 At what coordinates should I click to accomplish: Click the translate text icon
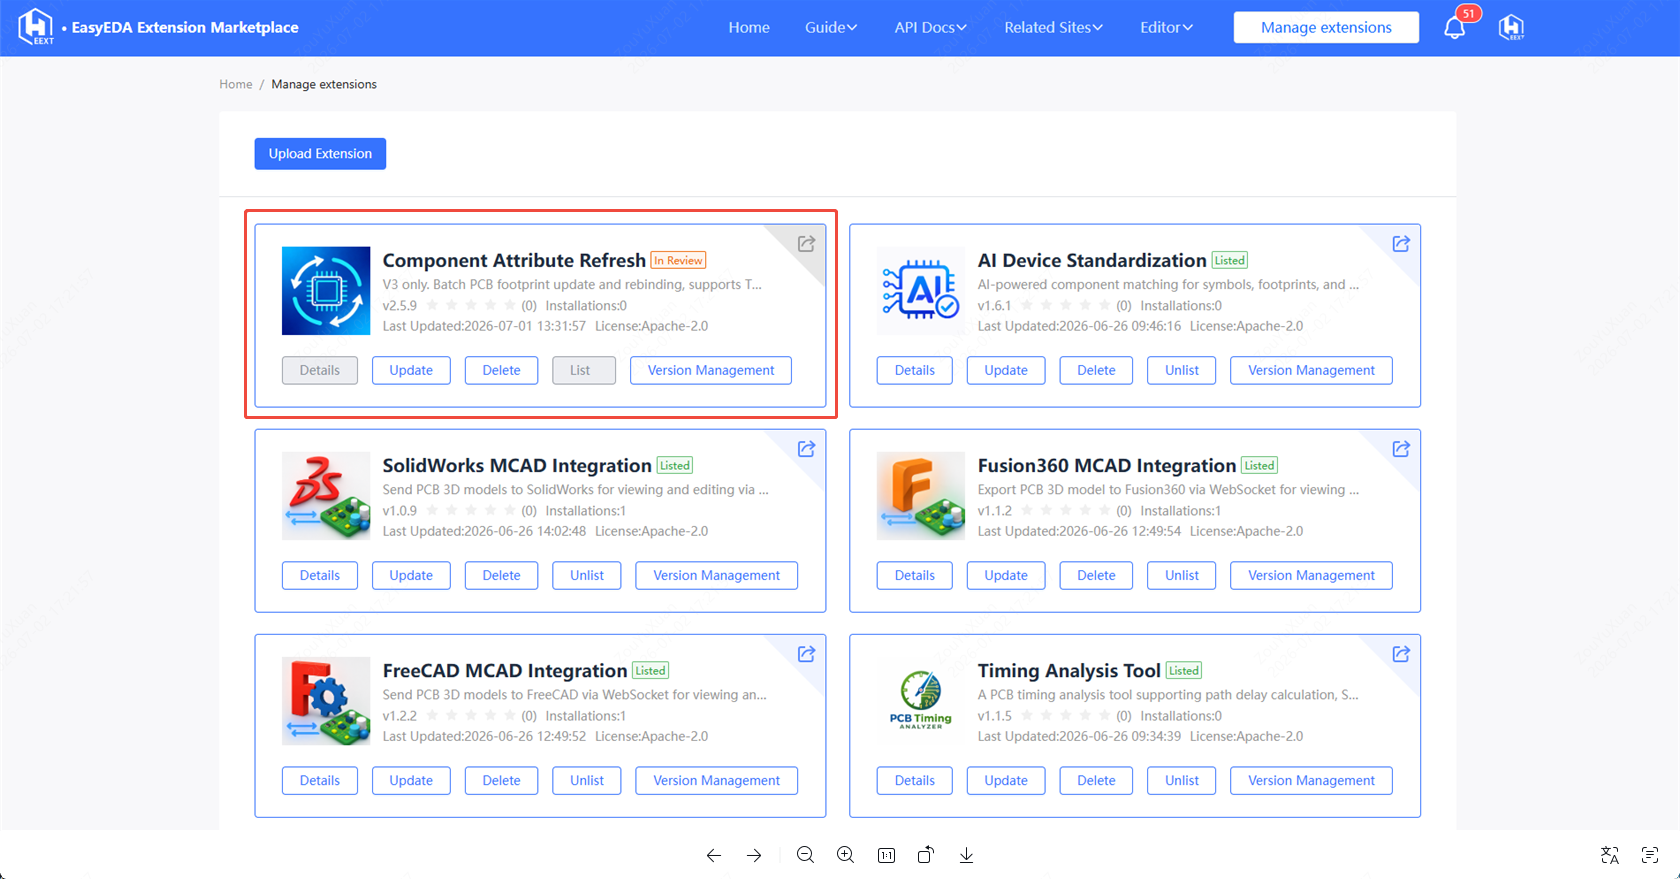click(x=1609, y=855)
